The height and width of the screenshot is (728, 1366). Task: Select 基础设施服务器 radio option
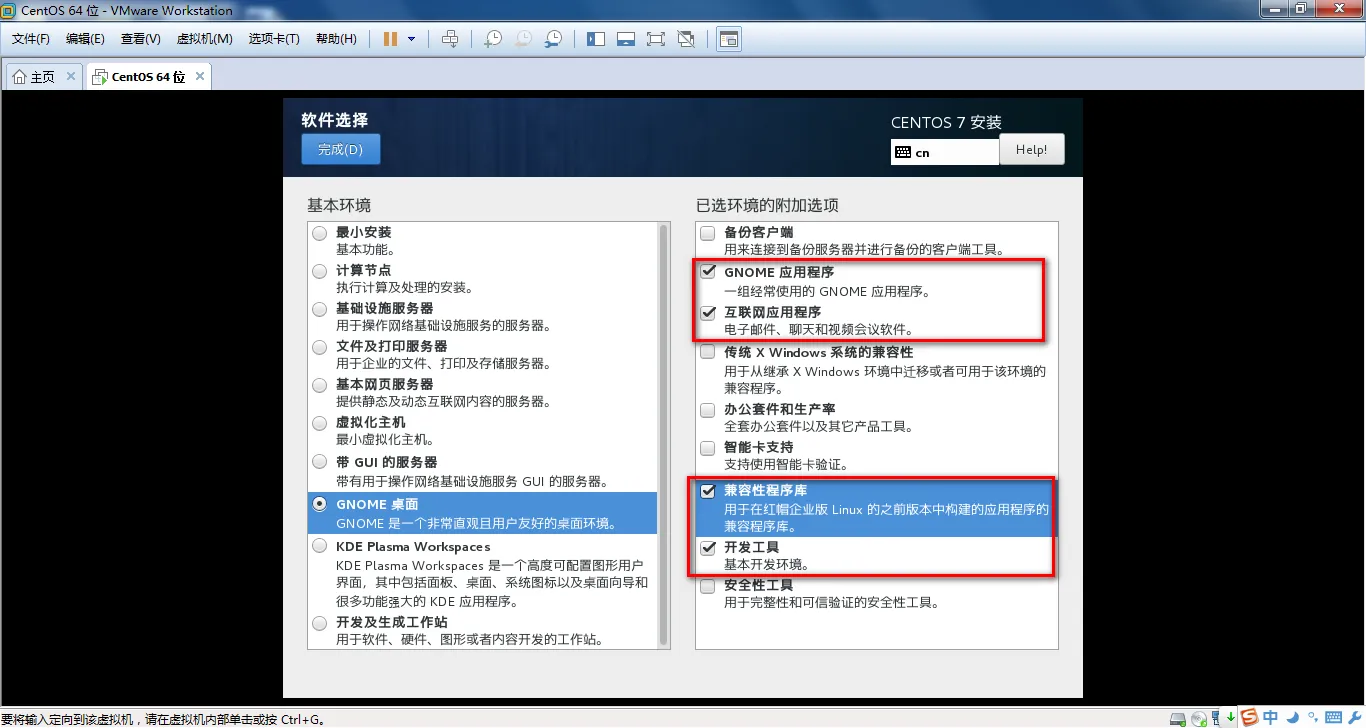click(x=319, y=309)
